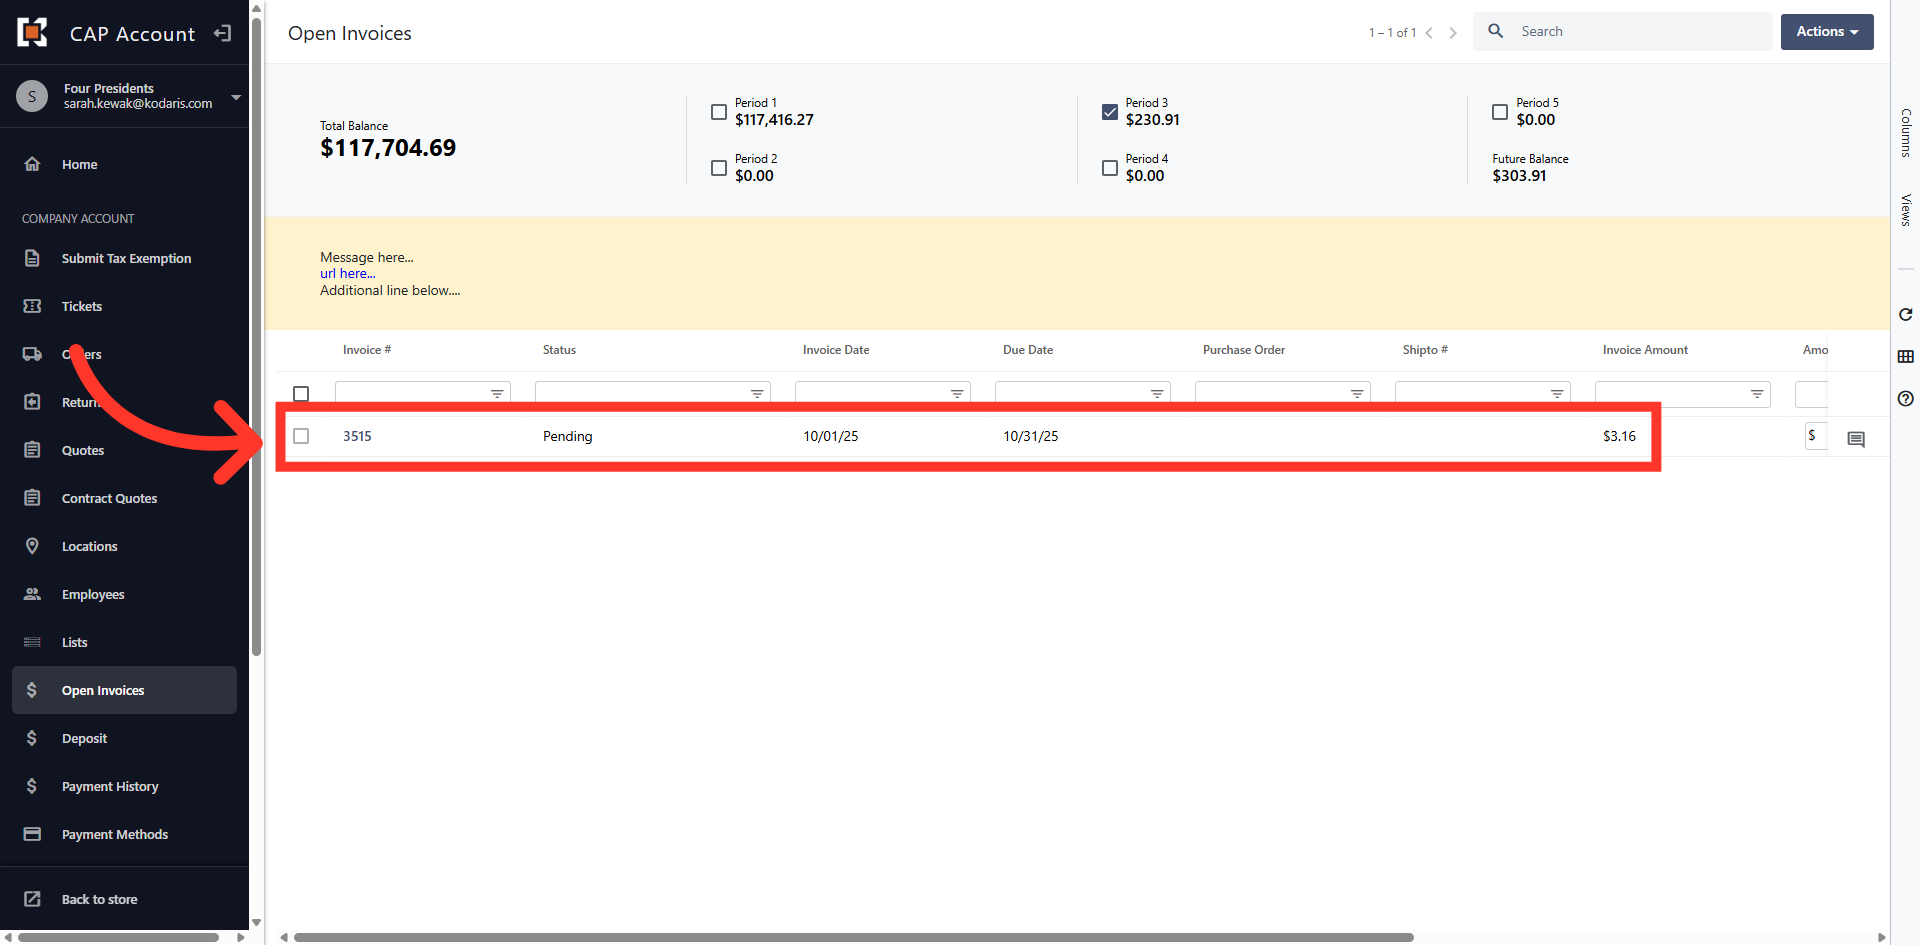1920x945 pixels.
Task: Open the Status column filter menu
Action: (x=757, y=394)
